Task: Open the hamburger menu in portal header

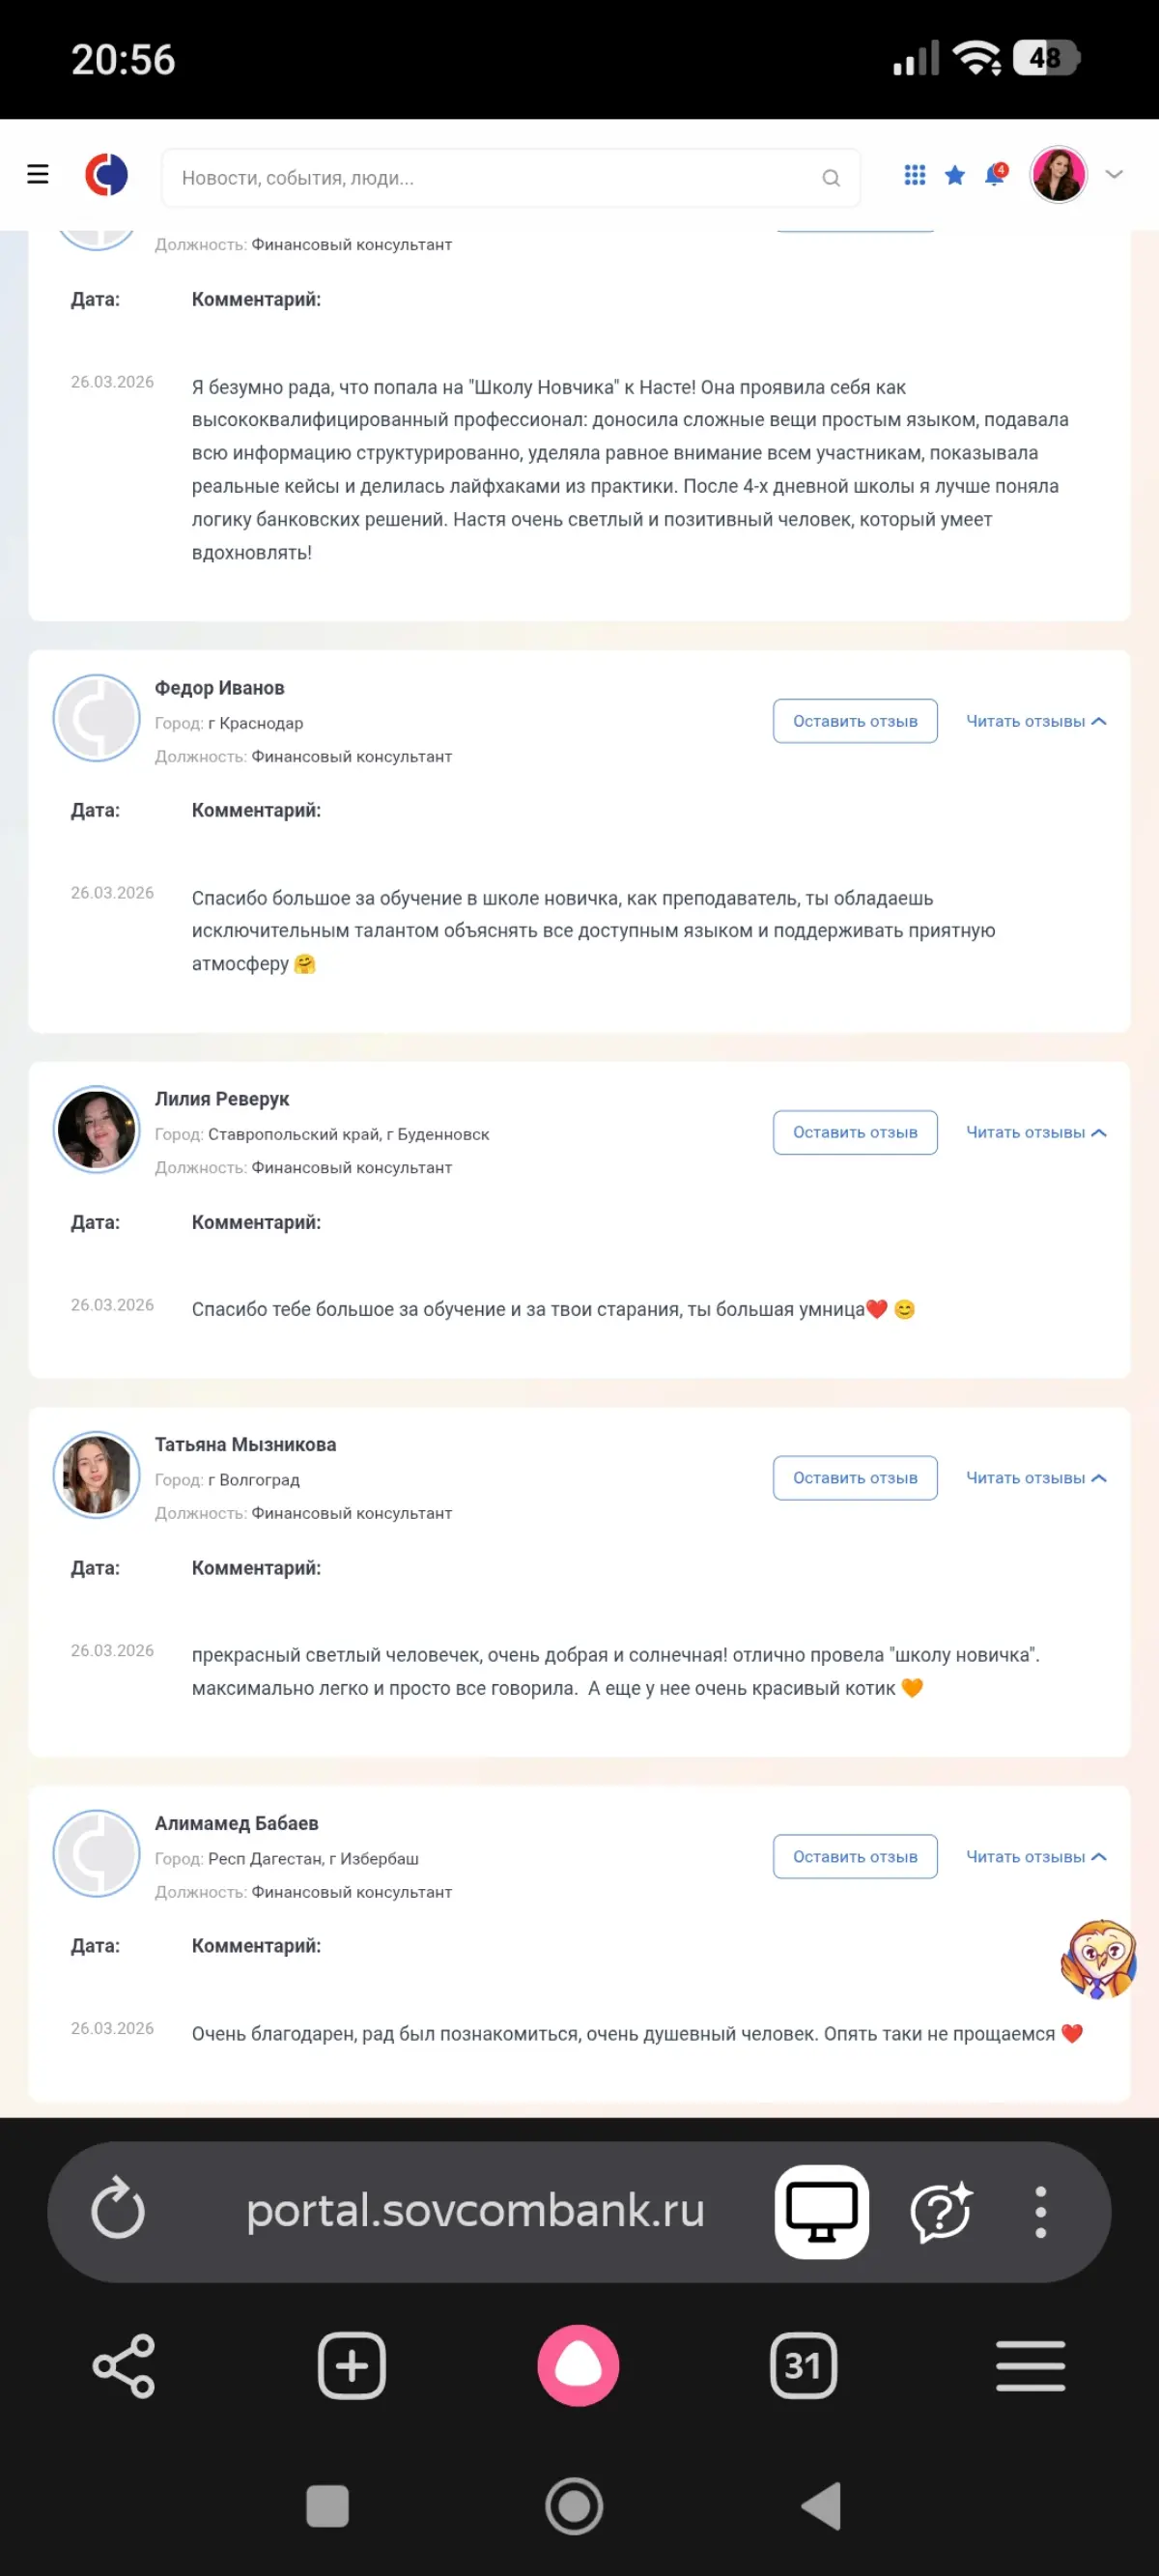Action: (38, 175)
